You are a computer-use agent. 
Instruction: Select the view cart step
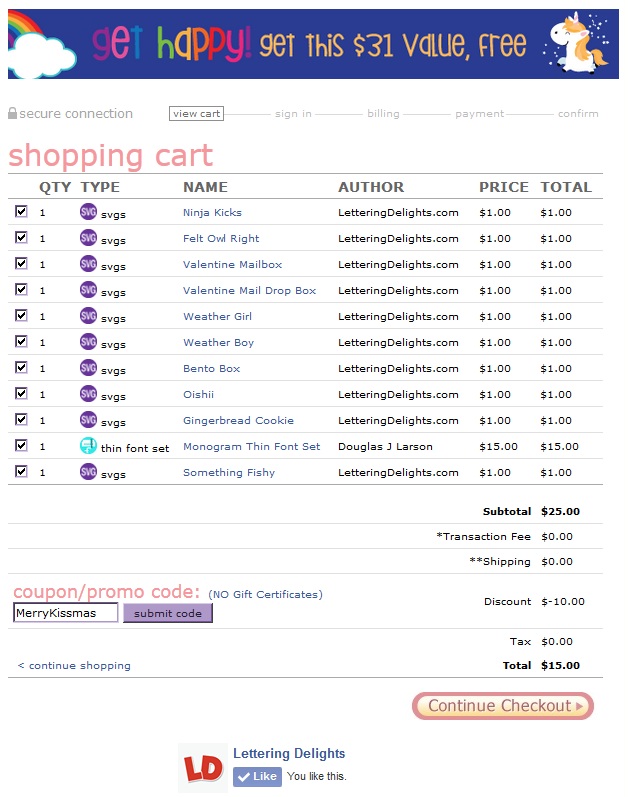196,114
